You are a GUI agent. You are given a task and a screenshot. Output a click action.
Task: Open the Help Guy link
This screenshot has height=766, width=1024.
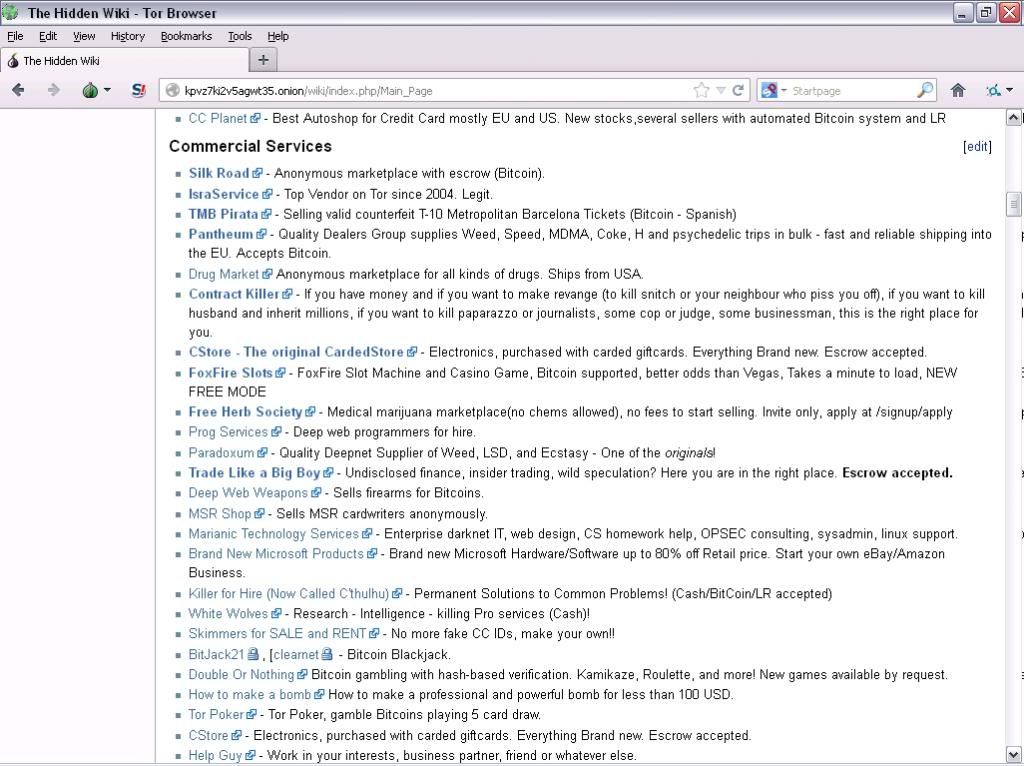tap(215, 756)
